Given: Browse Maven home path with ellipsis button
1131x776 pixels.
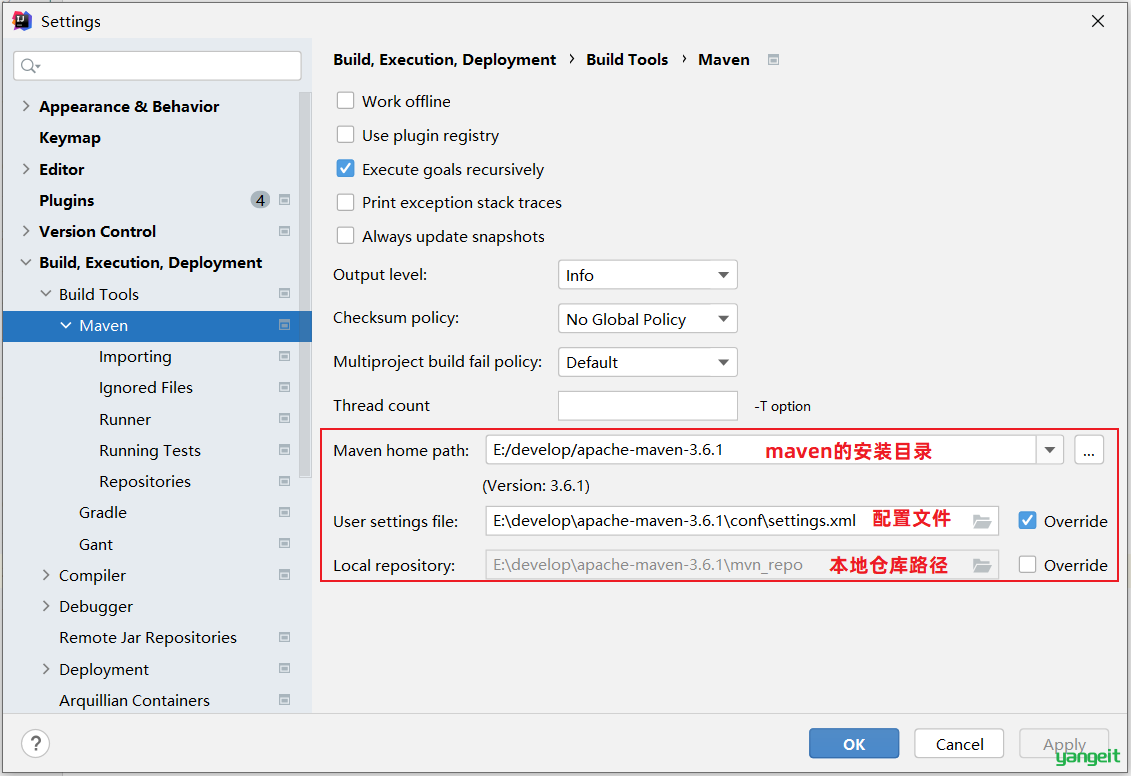Looking at the screenshot, I should pos(1089,450).
